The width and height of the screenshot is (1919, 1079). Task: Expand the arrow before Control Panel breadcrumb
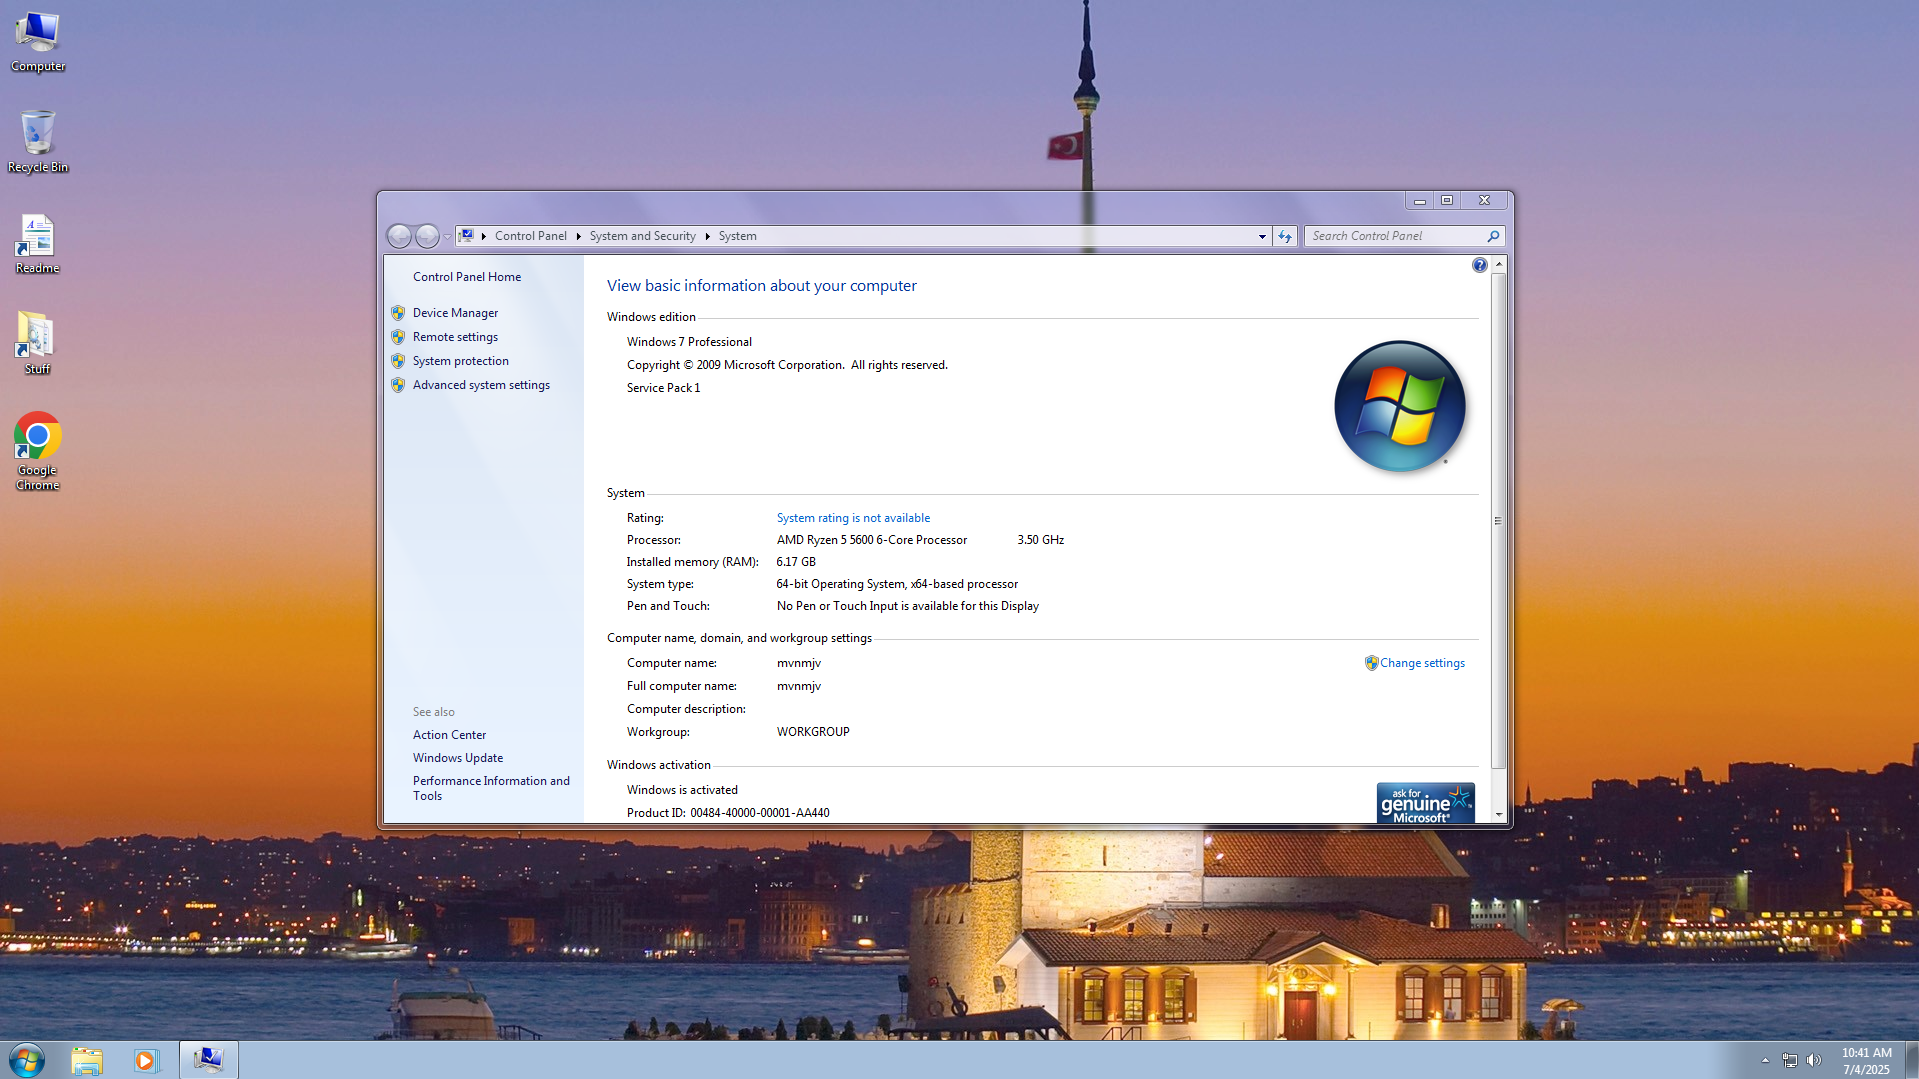tap(484, 236)
